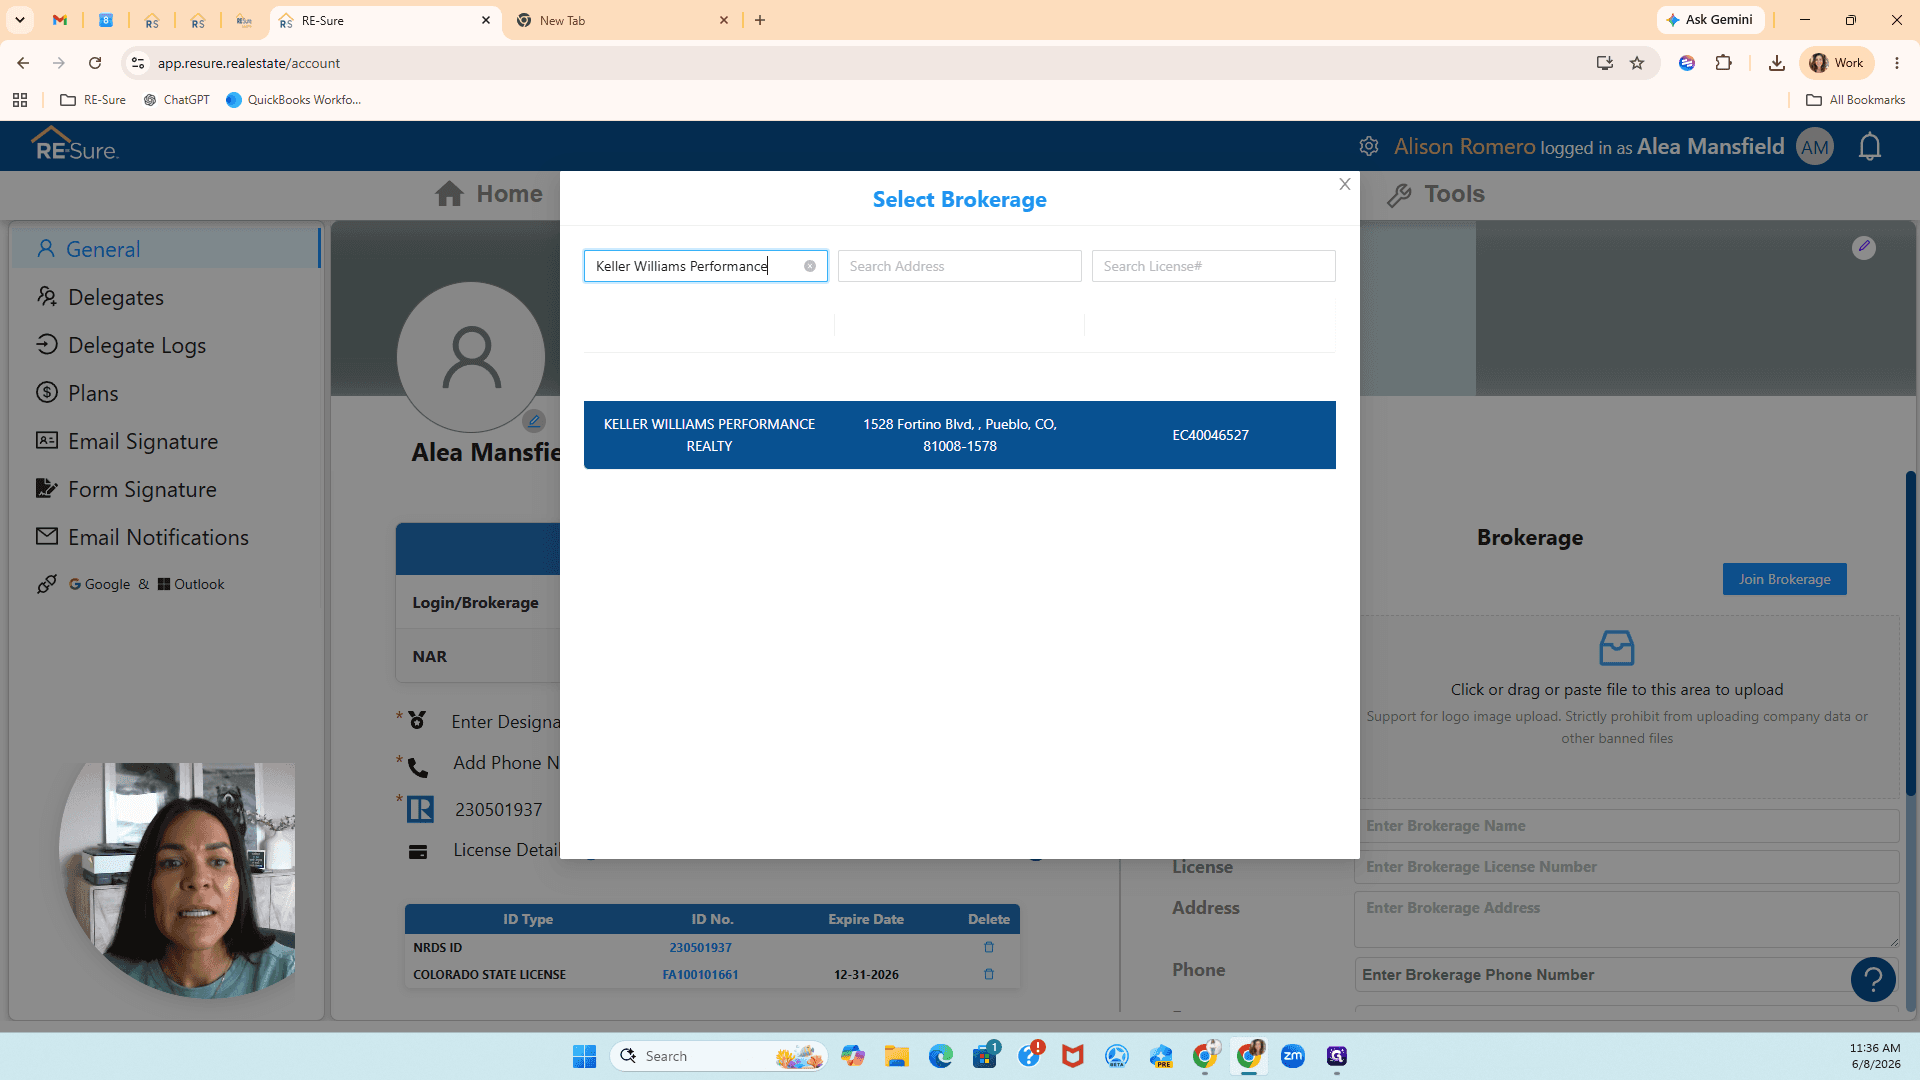This screenshot has height=1080, width=1920.
Task: Click Enter Brokerage Name field
Action: [1626, 826]
